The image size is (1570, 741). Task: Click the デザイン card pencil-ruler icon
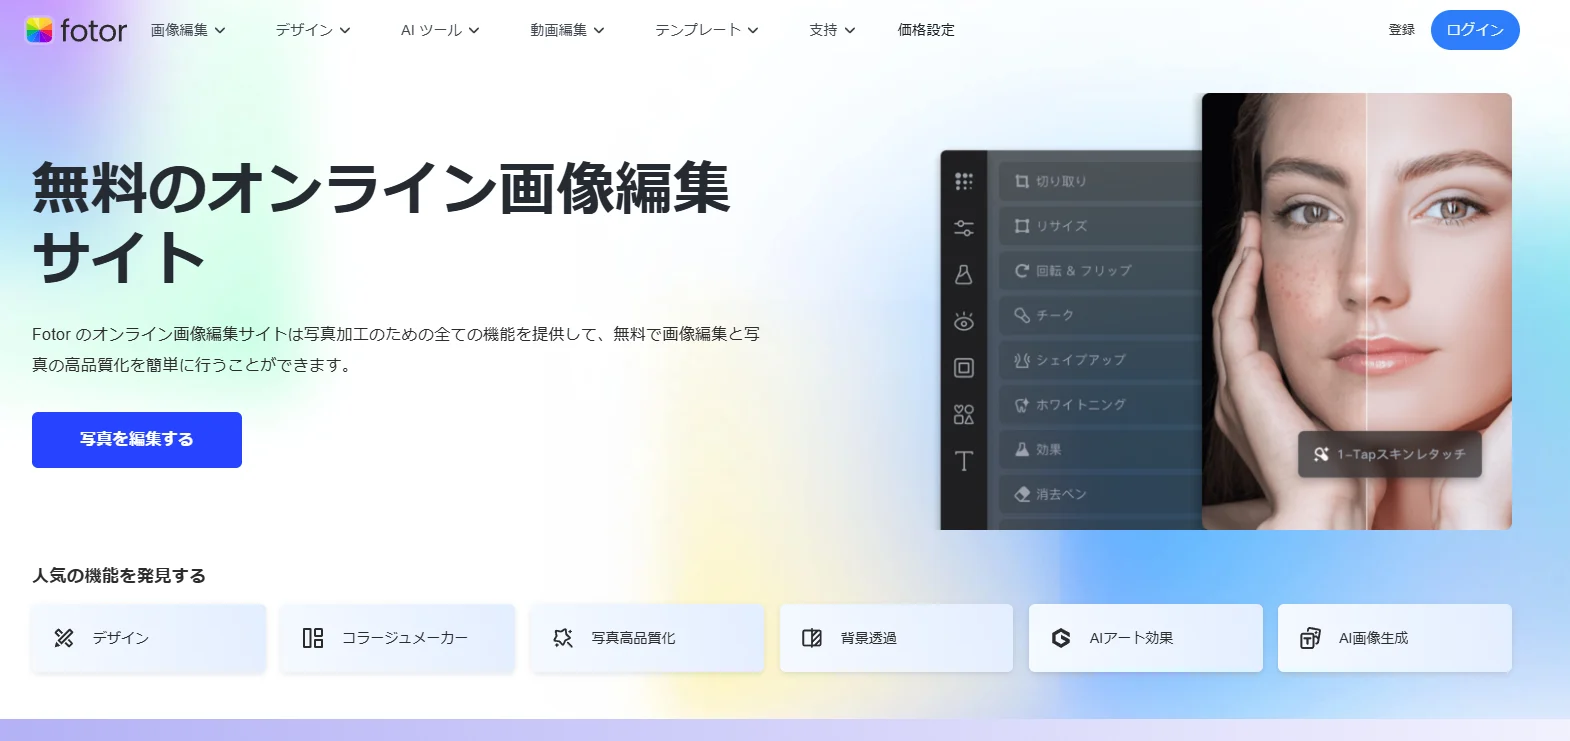[x=64, y=638]
